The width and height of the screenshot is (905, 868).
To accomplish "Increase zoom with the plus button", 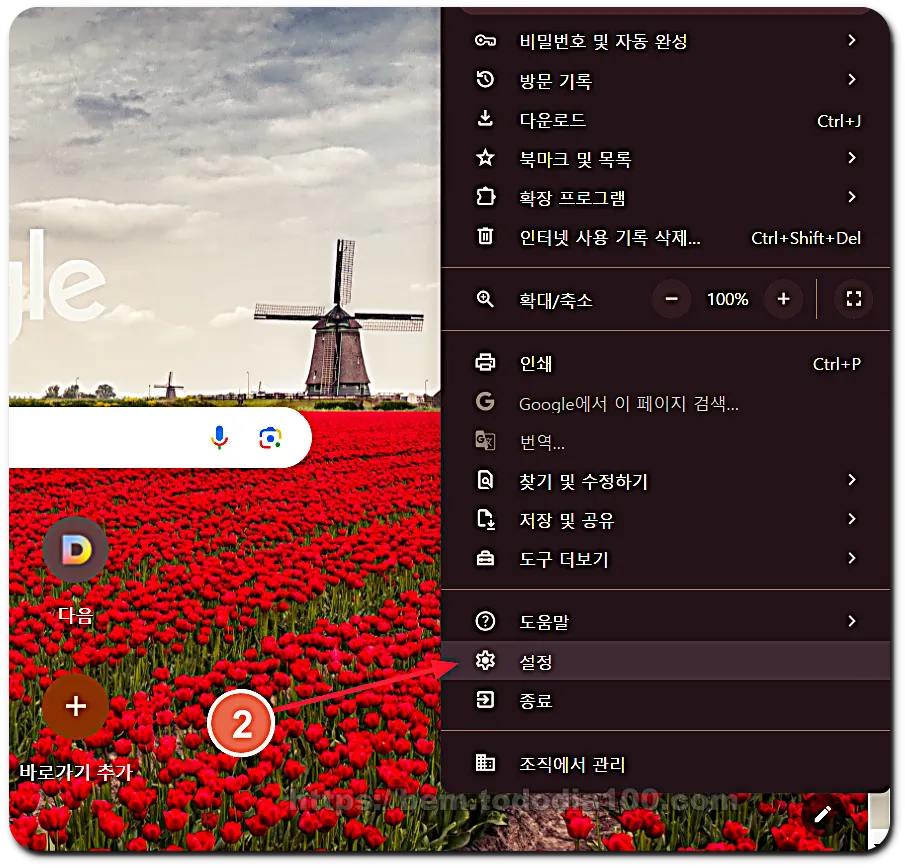I will [783, 299].
